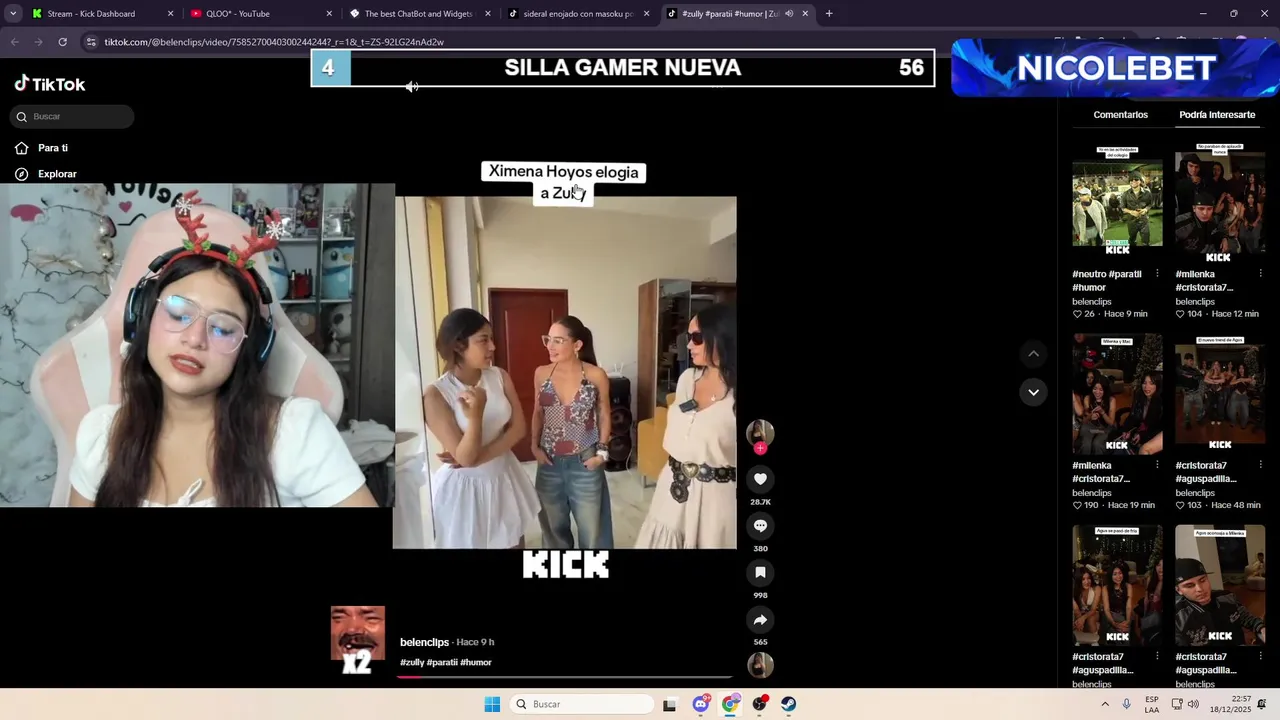Viewport: 1280px width, 720px height.
Task: Open the #milenka video posted 19 min ago
Action: (1117, 393)
